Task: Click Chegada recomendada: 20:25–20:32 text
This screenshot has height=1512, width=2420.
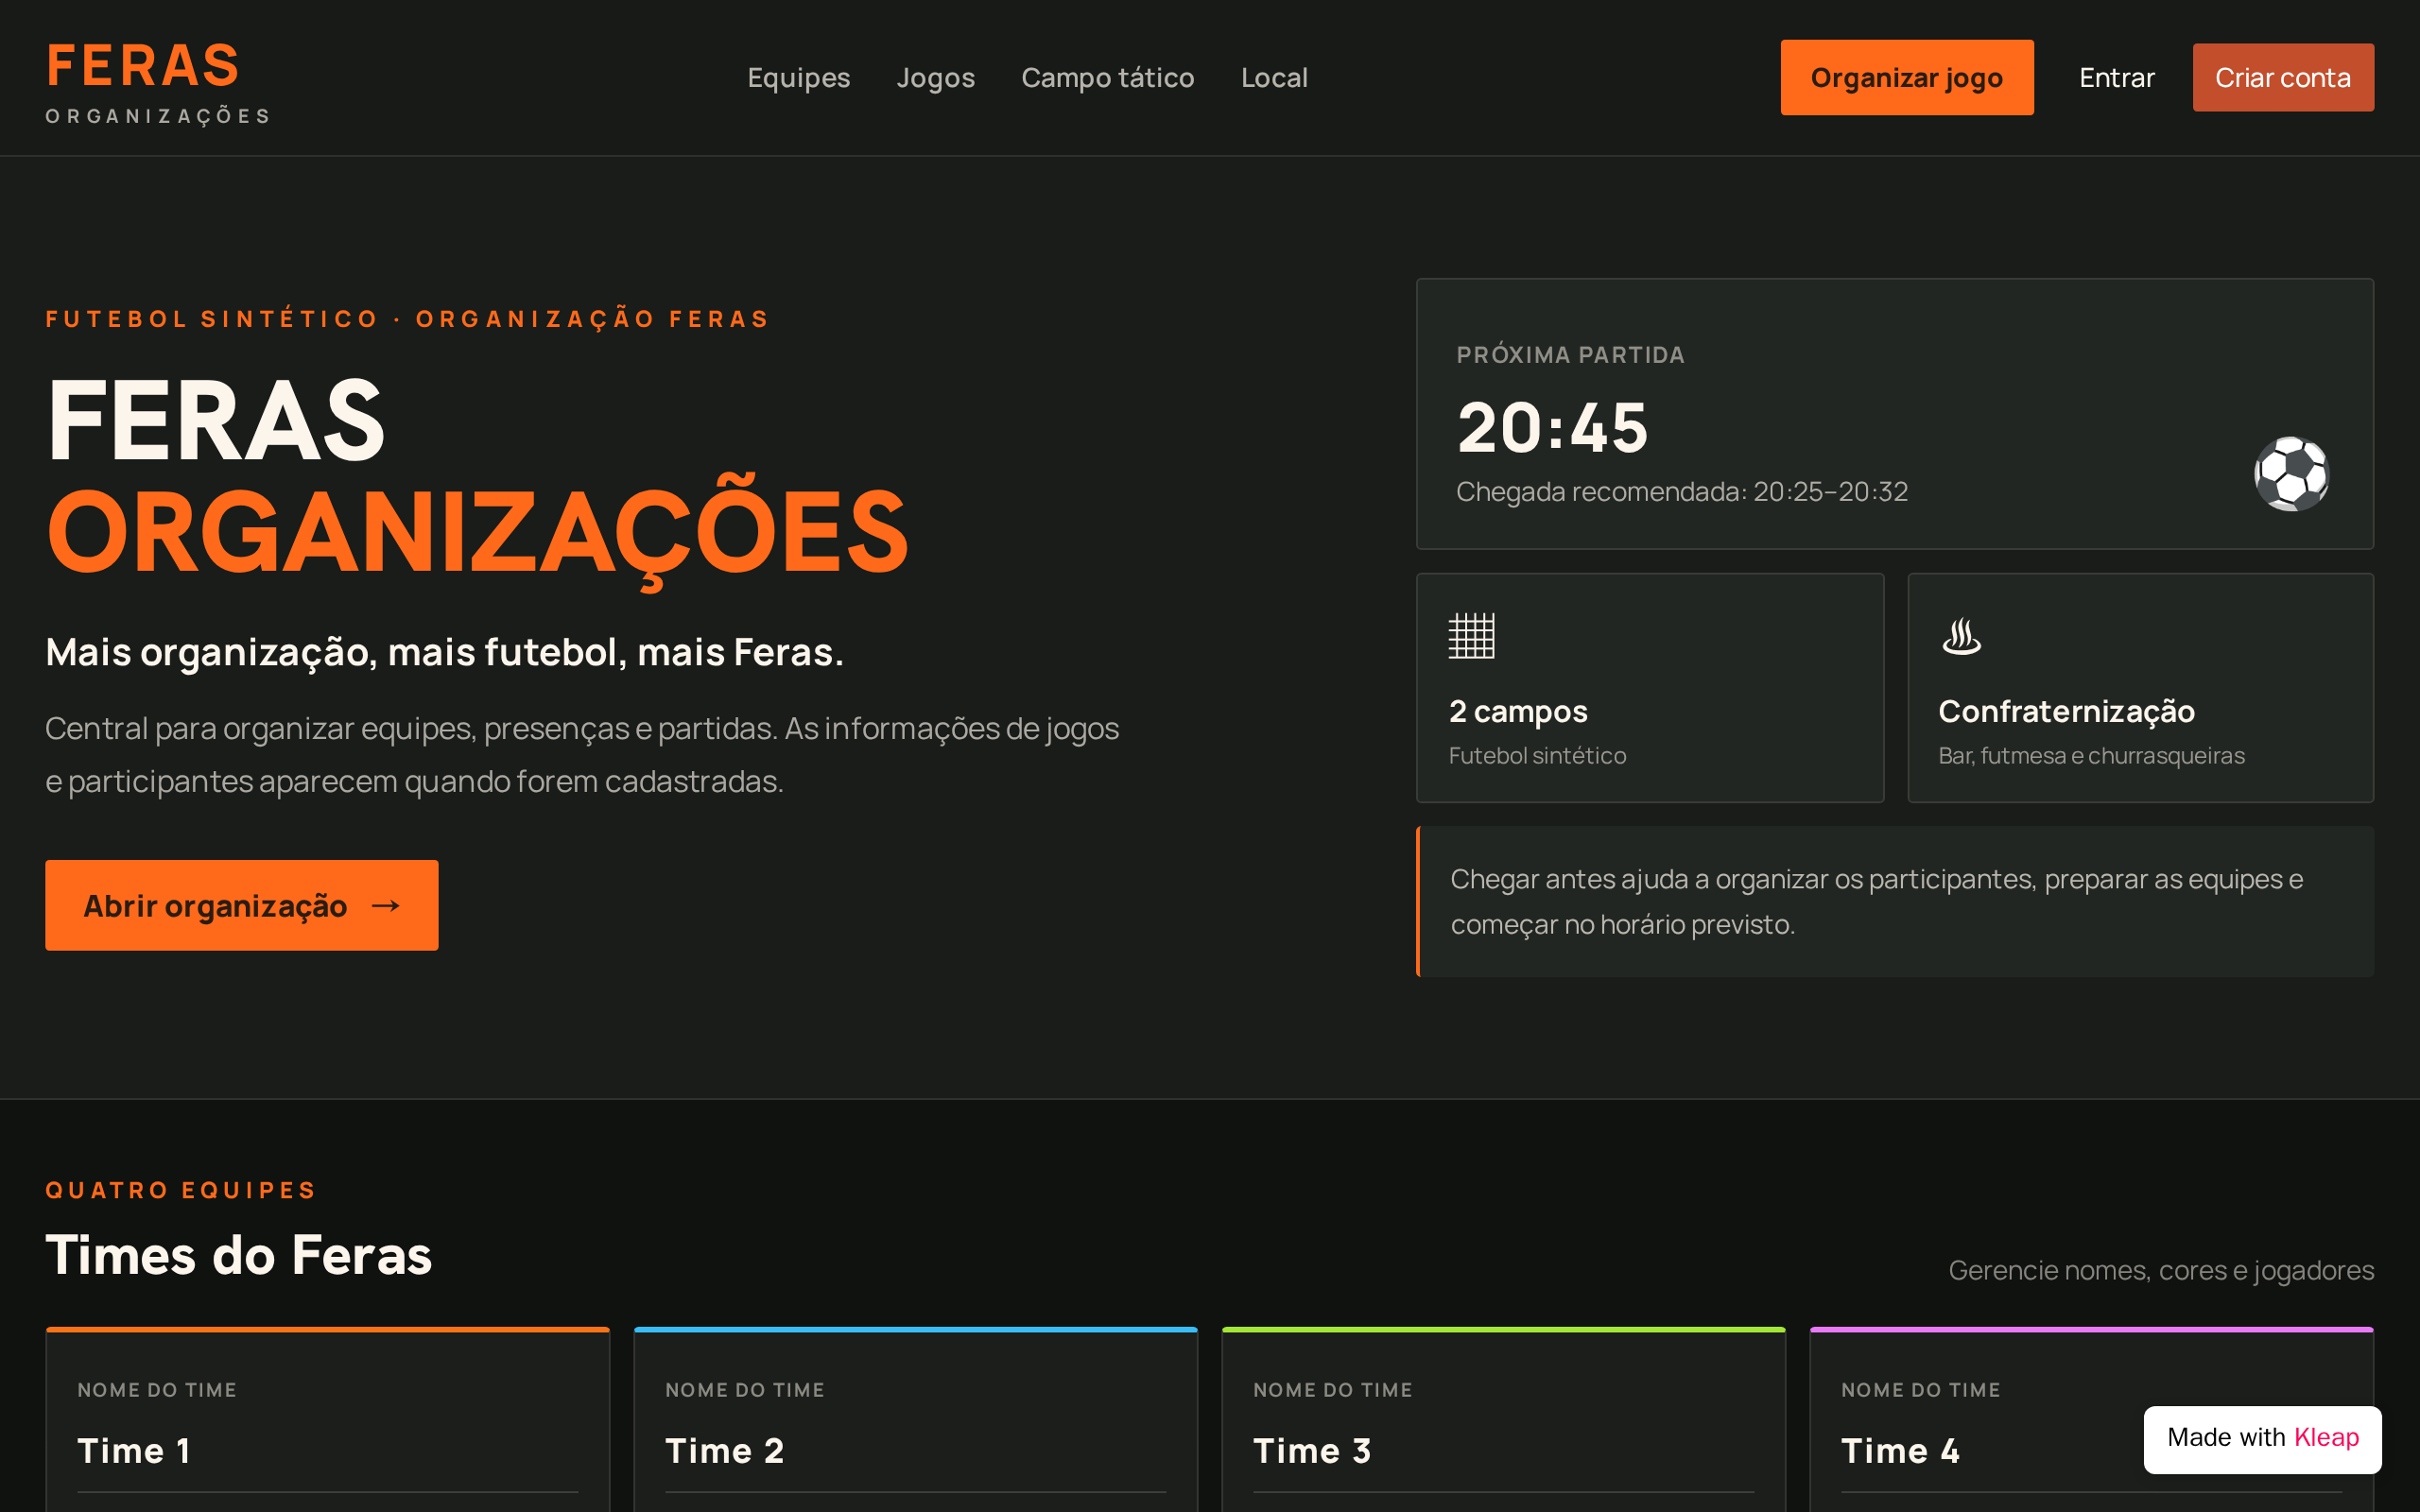Action: pos(1682,492)
